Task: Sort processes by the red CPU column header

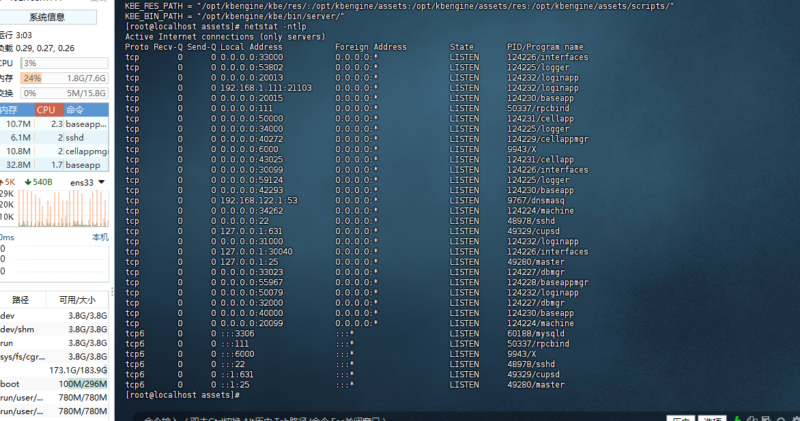Action: (x=47, y=109)
